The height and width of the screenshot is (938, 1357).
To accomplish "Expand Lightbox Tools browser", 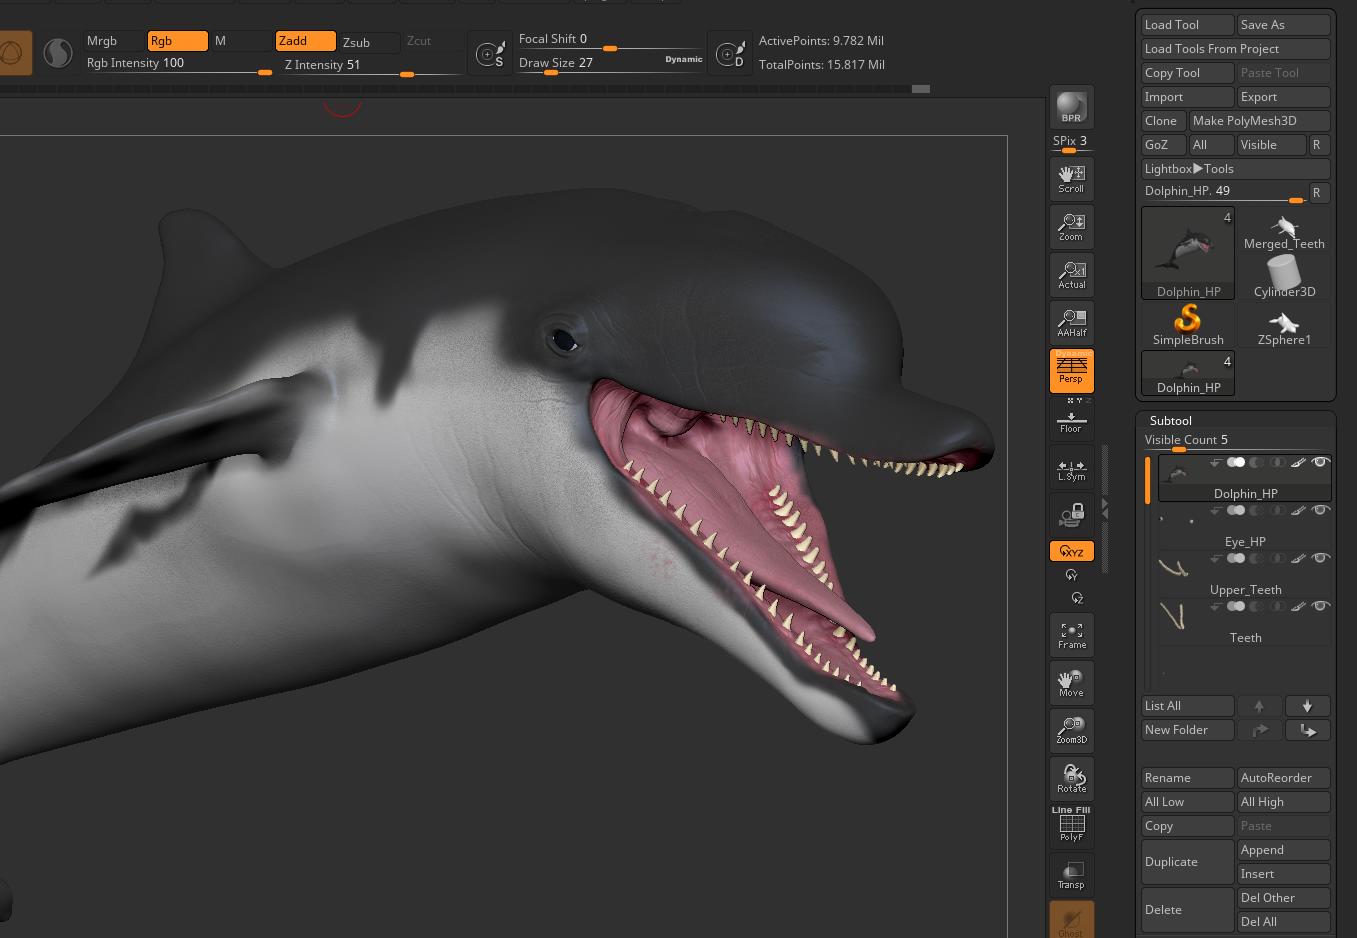I will tap(1235, 169).
